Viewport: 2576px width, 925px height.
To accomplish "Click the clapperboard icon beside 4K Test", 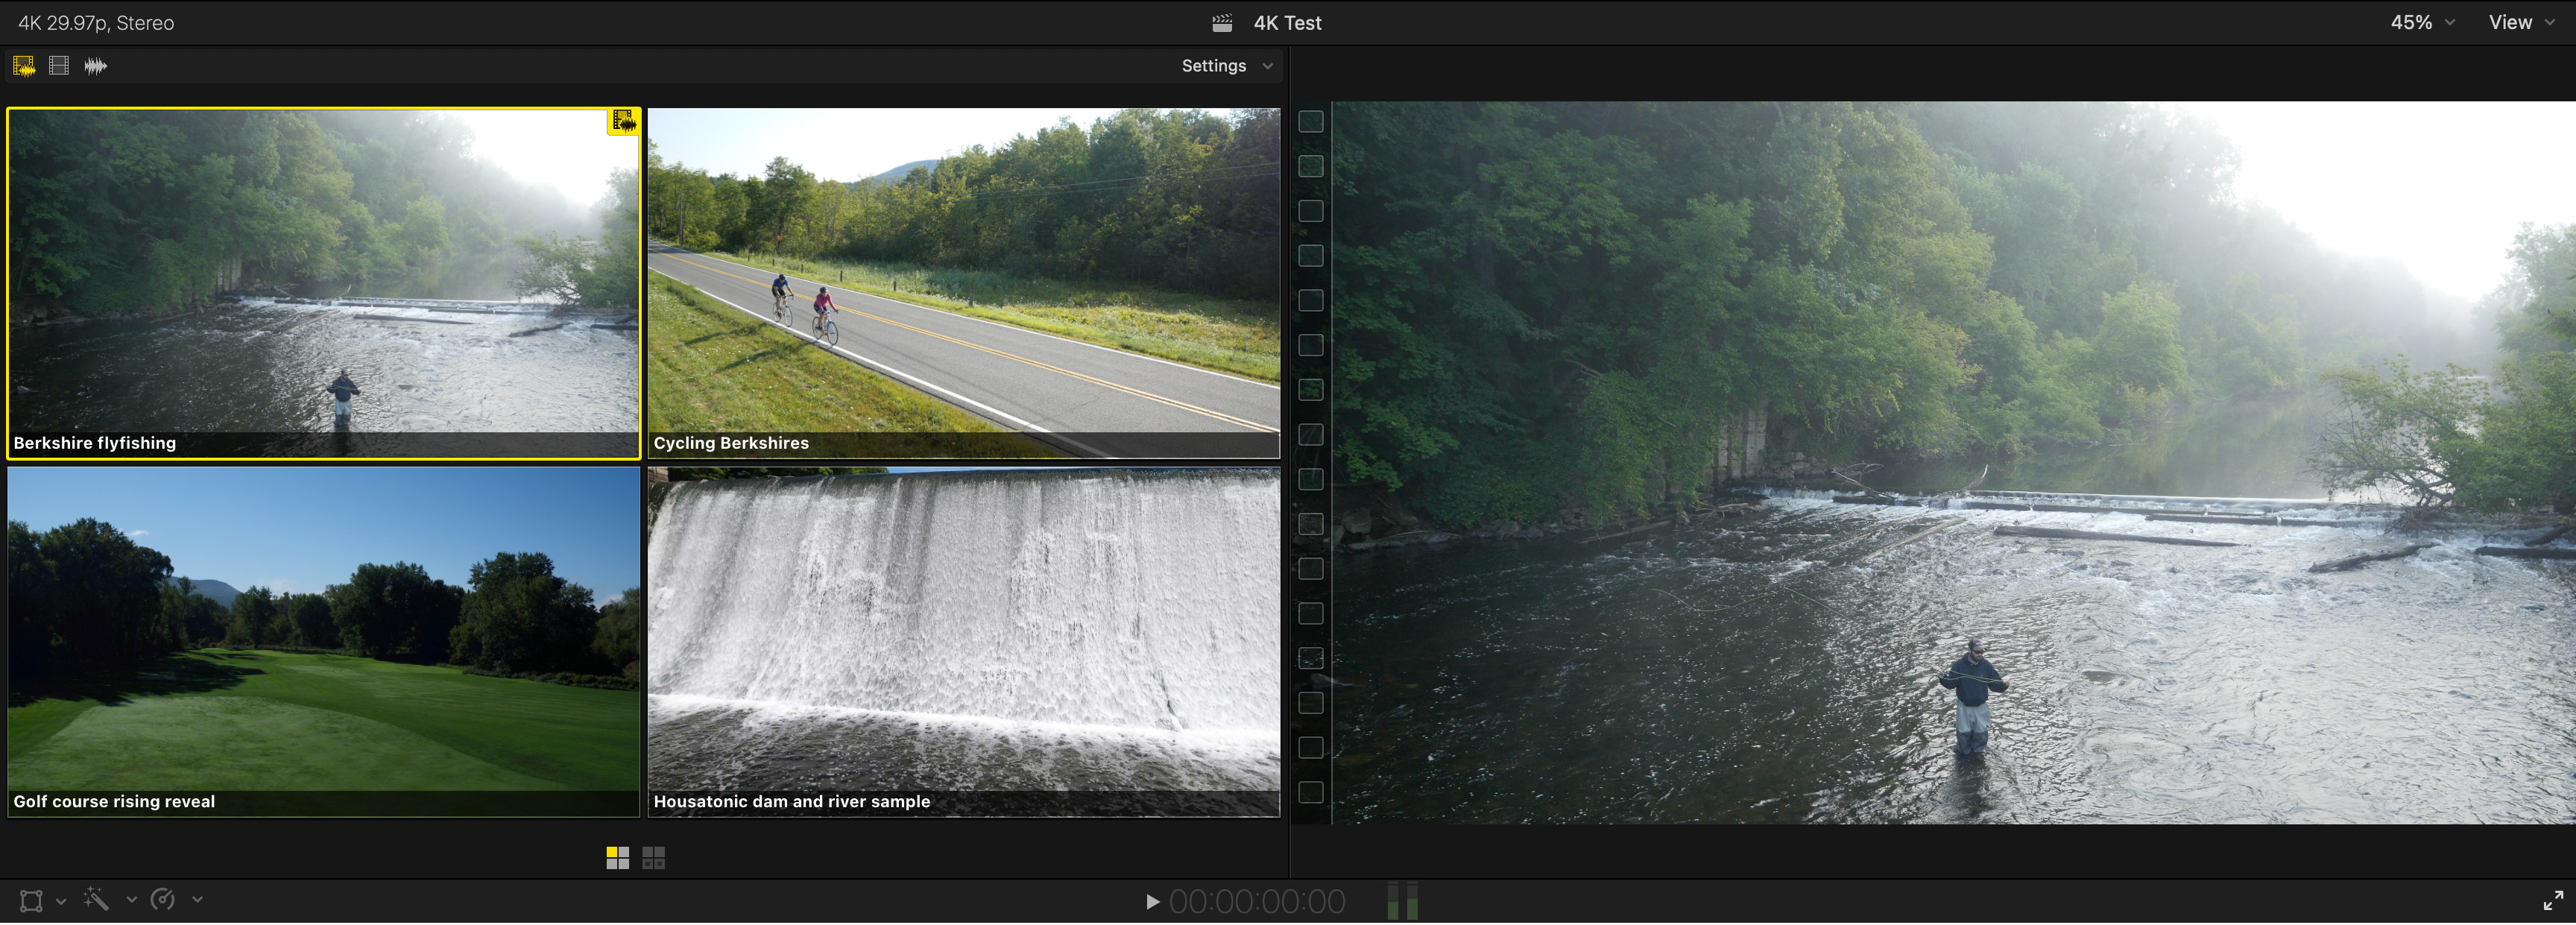I will (1222, 23).
